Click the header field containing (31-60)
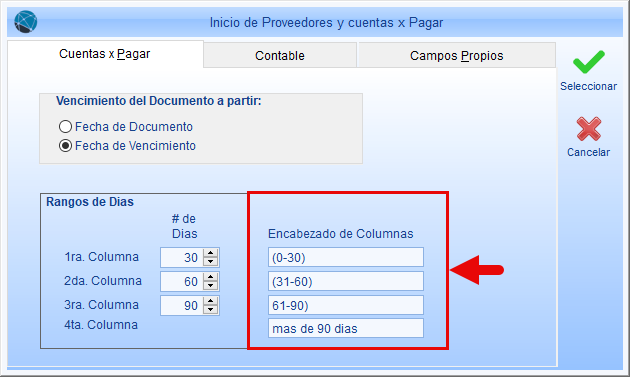 [346, 281]
